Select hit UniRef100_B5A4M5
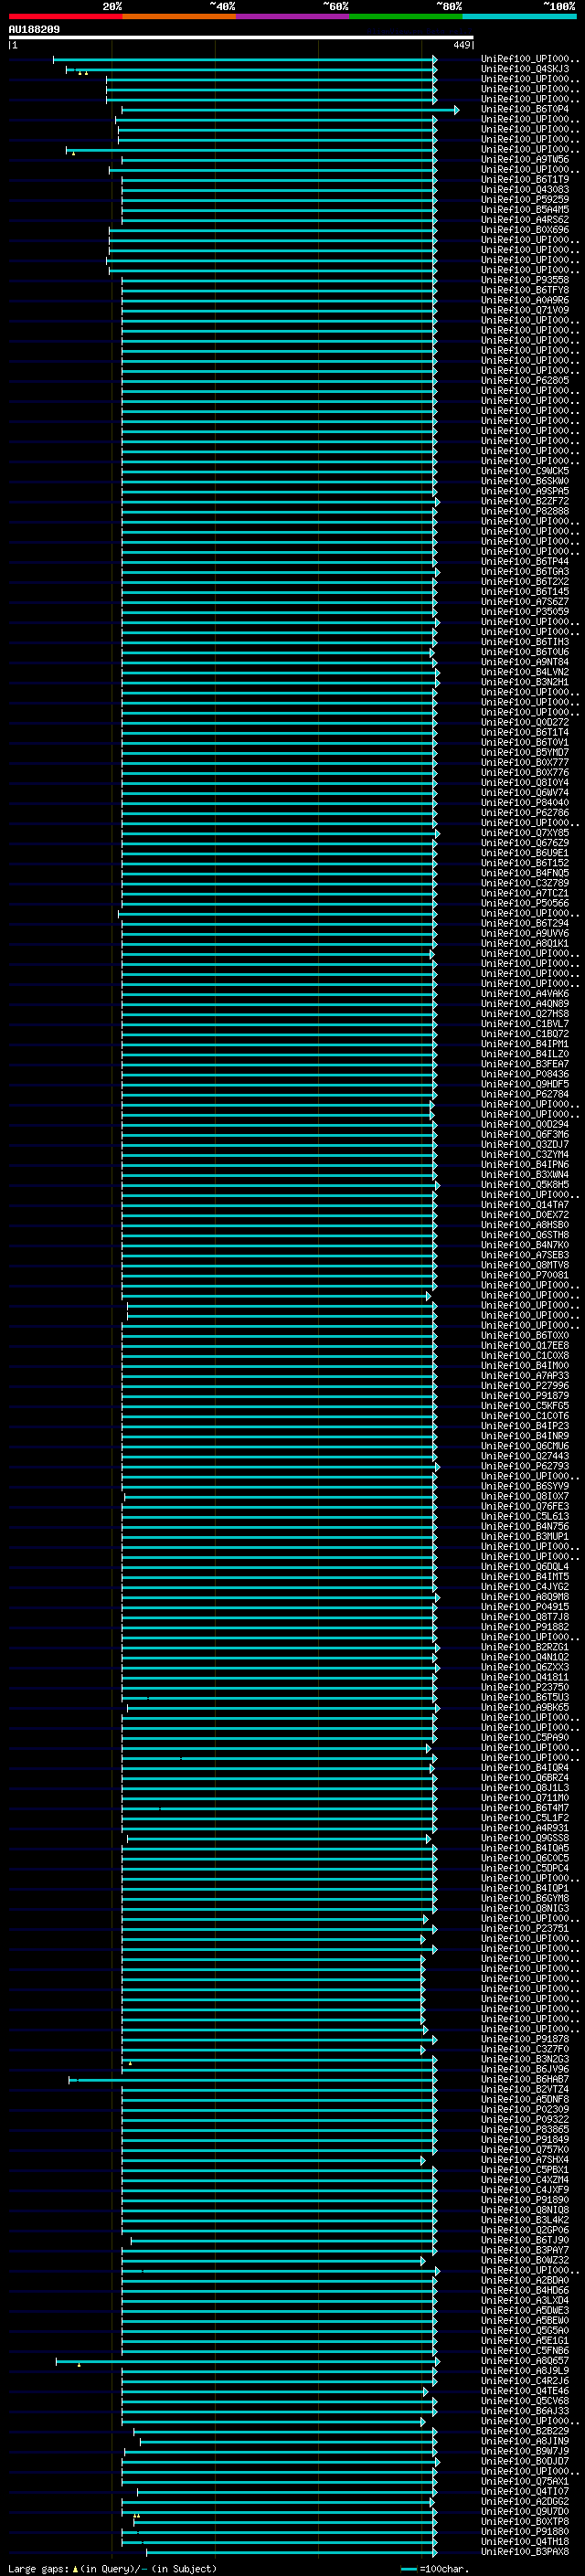 [525, 209]
